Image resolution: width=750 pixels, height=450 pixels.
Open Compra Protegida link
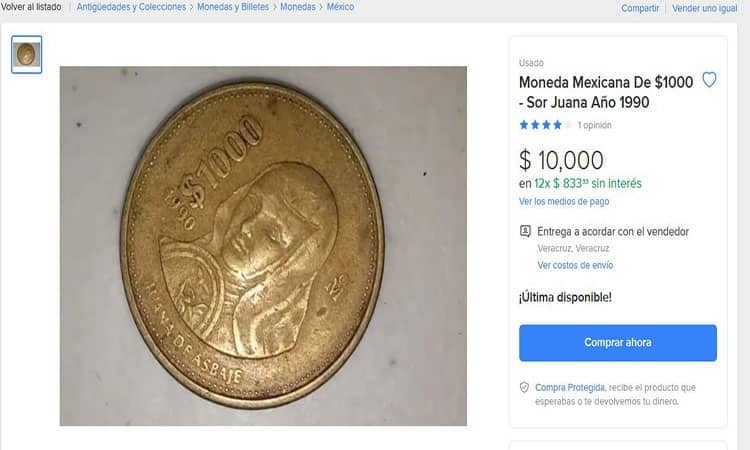(570, 387)
